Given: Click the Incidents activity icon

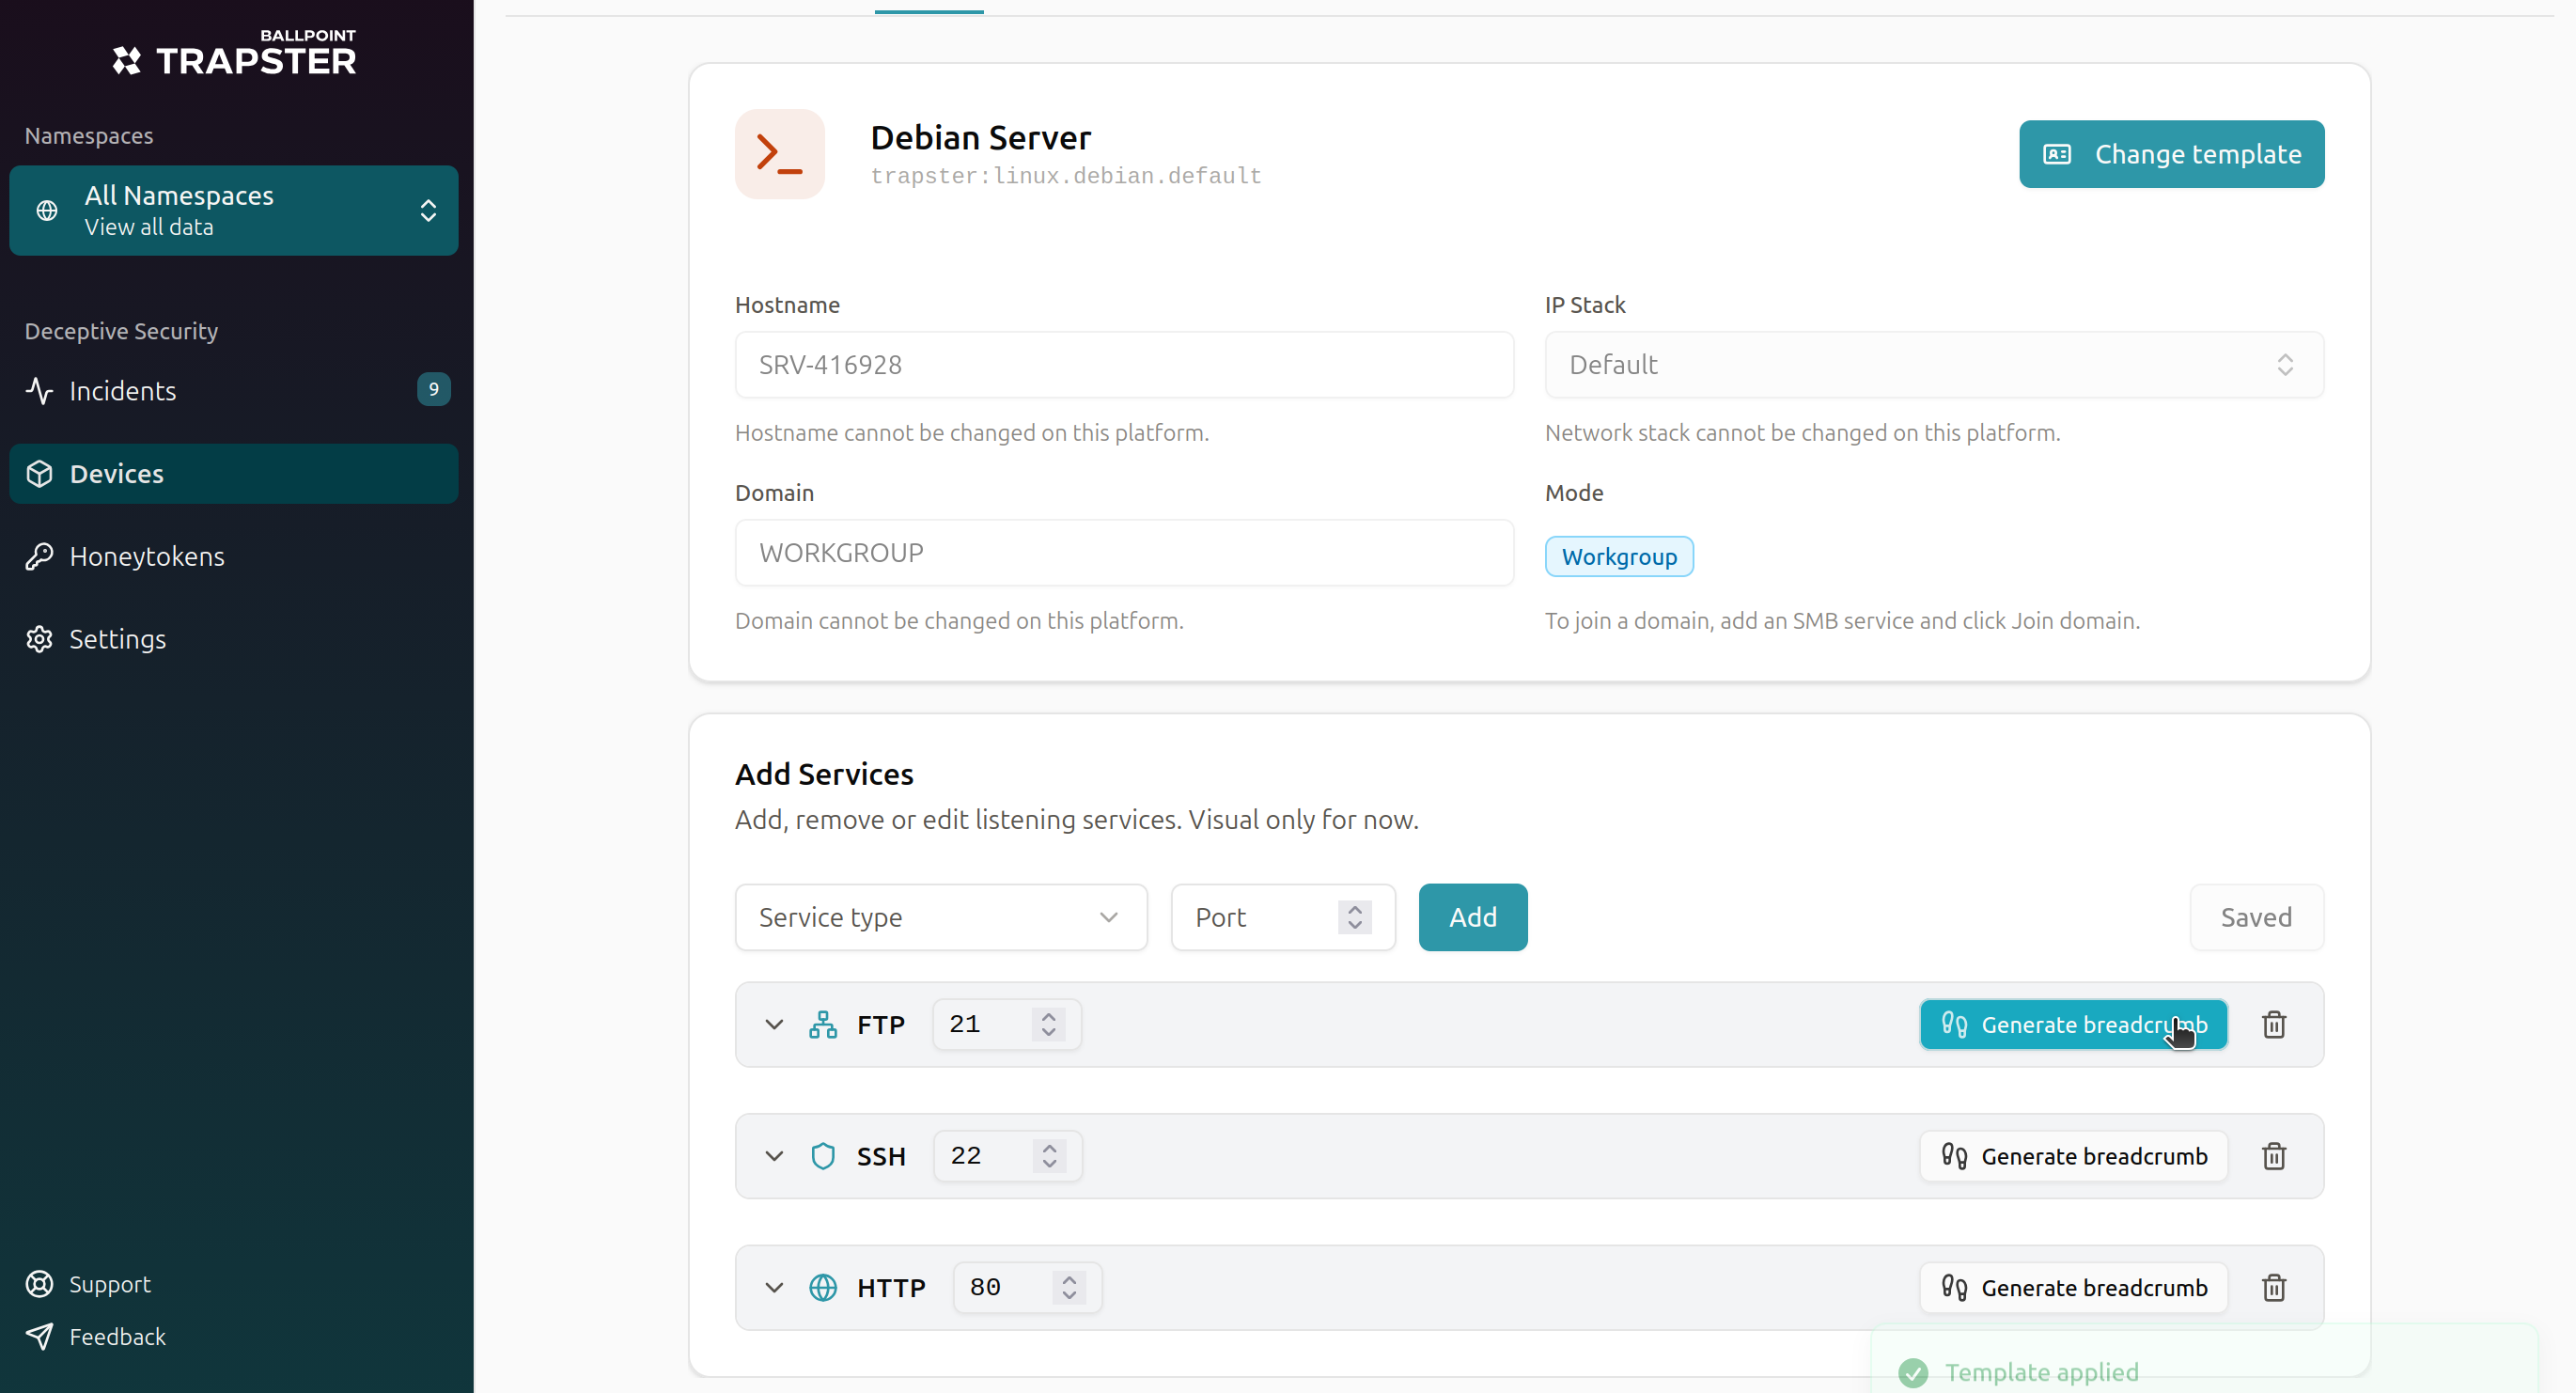Looking at the screenshot, I should (x=39, y=390).
